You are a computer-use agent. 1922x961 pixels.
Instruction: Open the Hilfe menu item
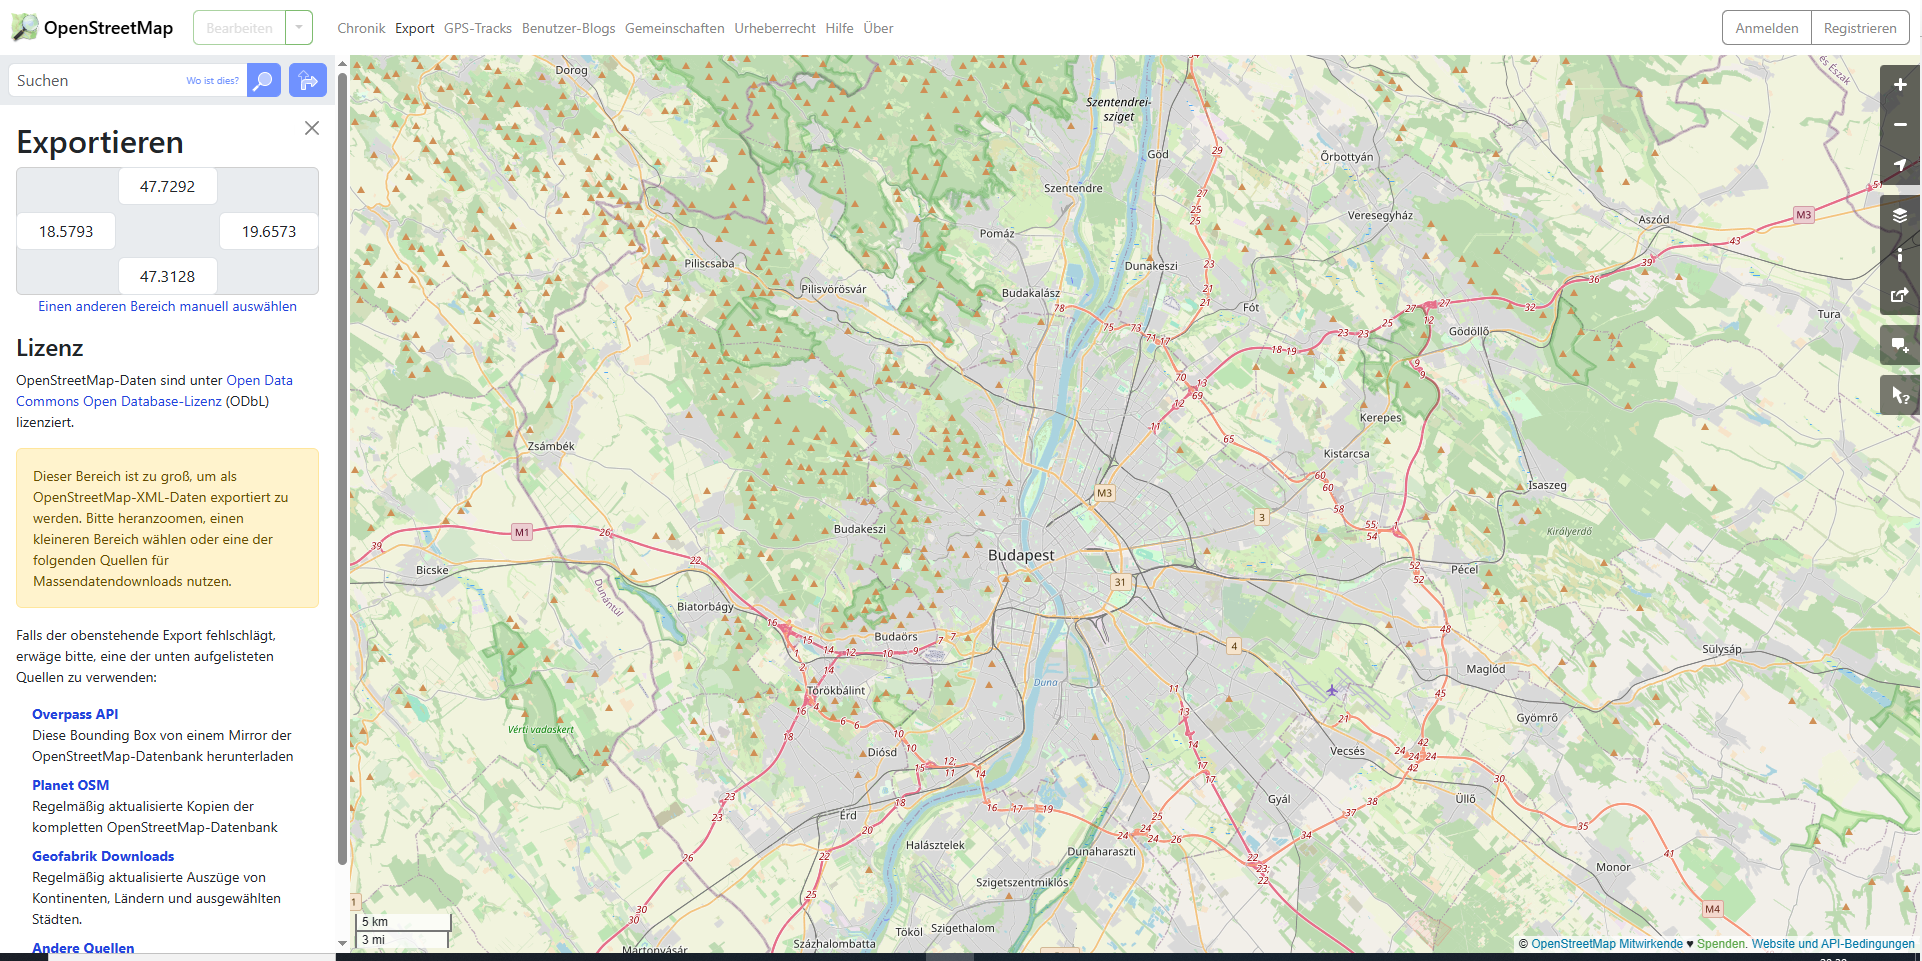coord(840,28)
